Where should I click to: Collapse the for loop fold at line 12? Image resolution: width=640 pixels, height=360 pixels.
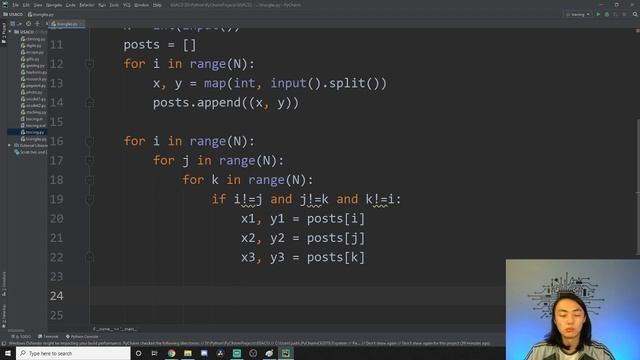tap(90, 64)
